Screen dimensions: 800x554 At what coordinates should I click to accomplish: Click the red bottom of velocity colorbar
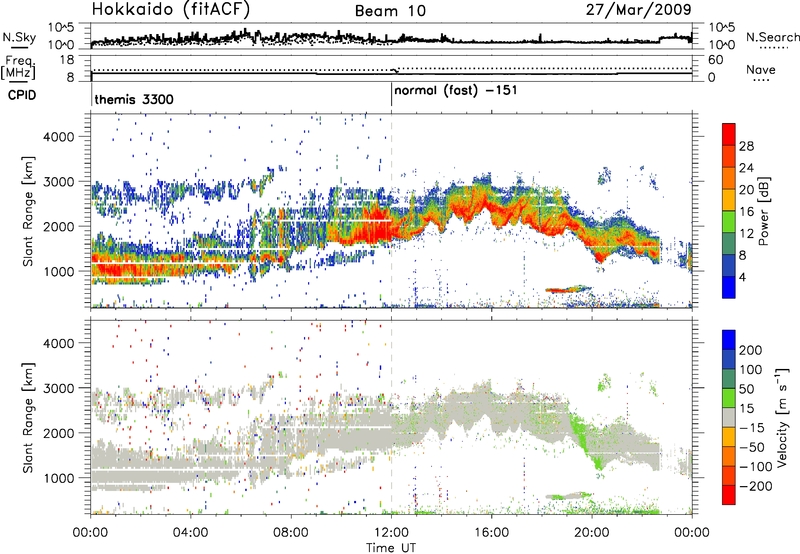click(x=729, y=495)
